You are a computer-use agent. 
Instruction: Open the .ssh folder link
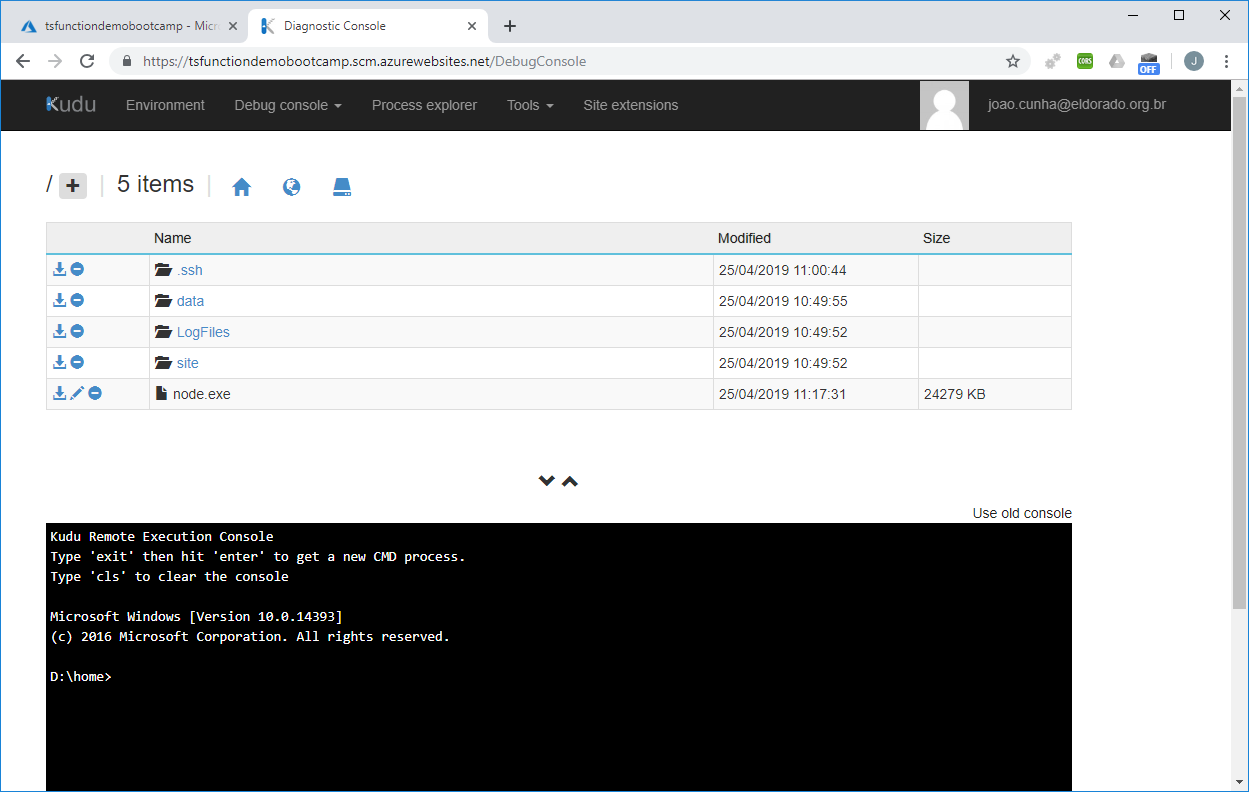coord(189,270)
